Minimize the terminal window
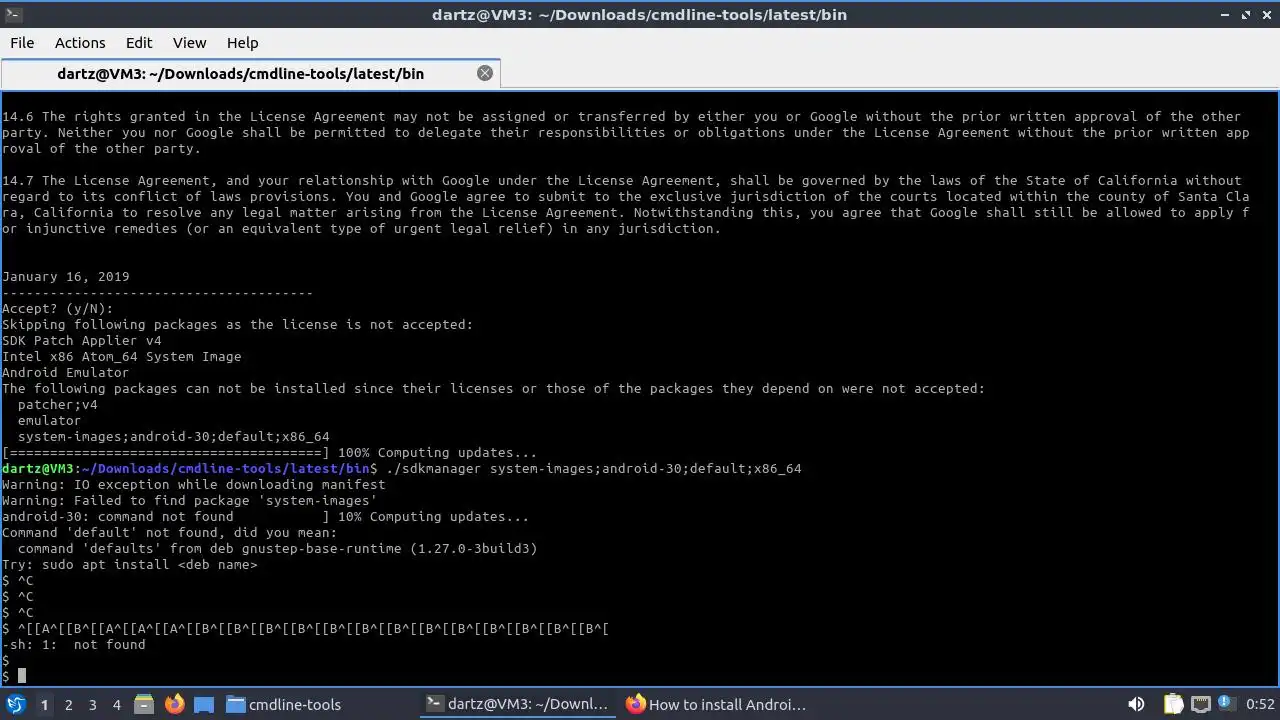This screenshot has height=720, width=1280. coord(1226,14)
